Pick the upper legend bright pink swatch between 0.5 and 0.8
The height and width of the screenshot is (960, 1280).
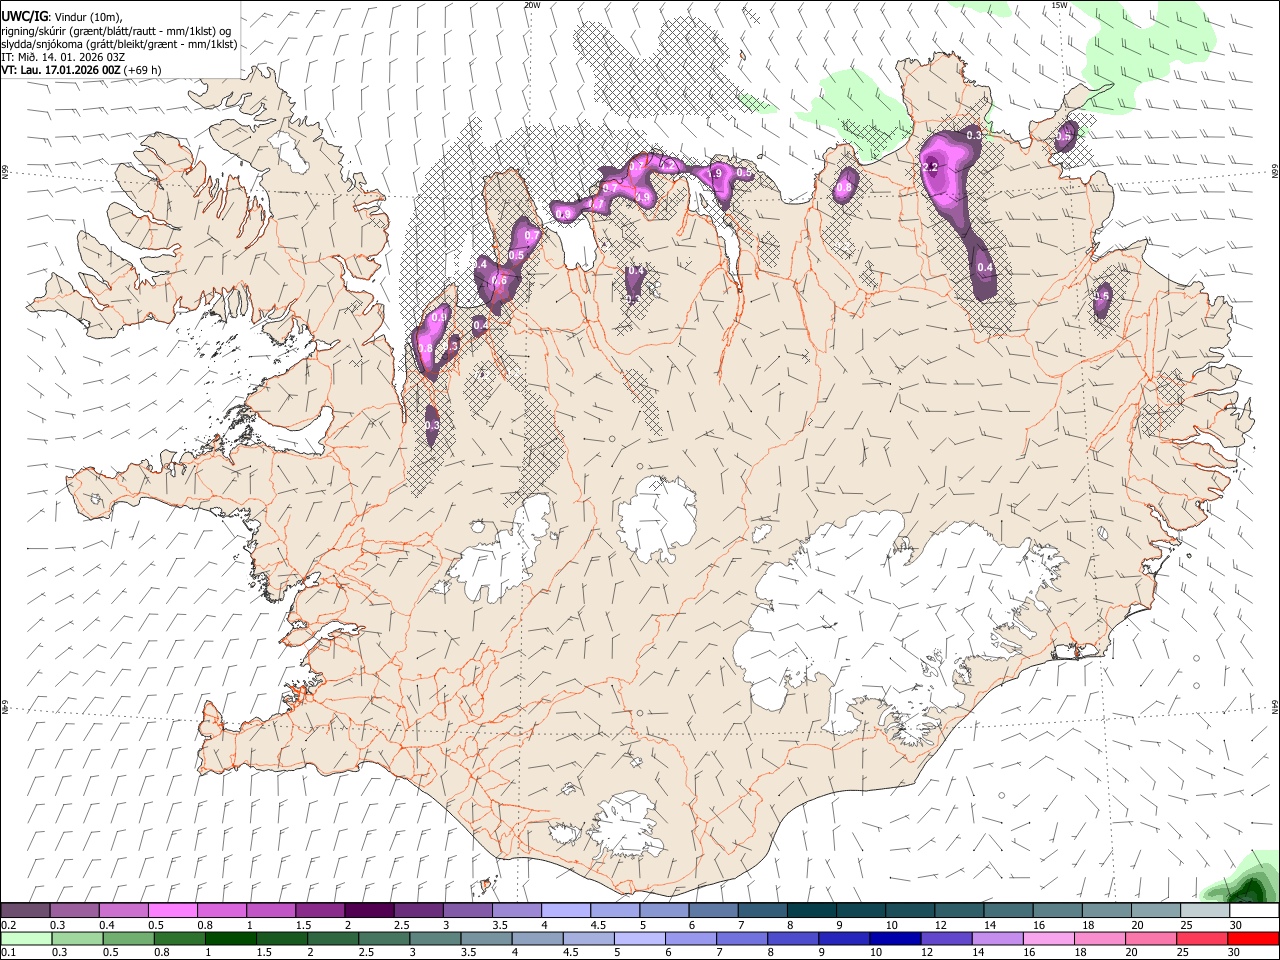coord(172,911)
